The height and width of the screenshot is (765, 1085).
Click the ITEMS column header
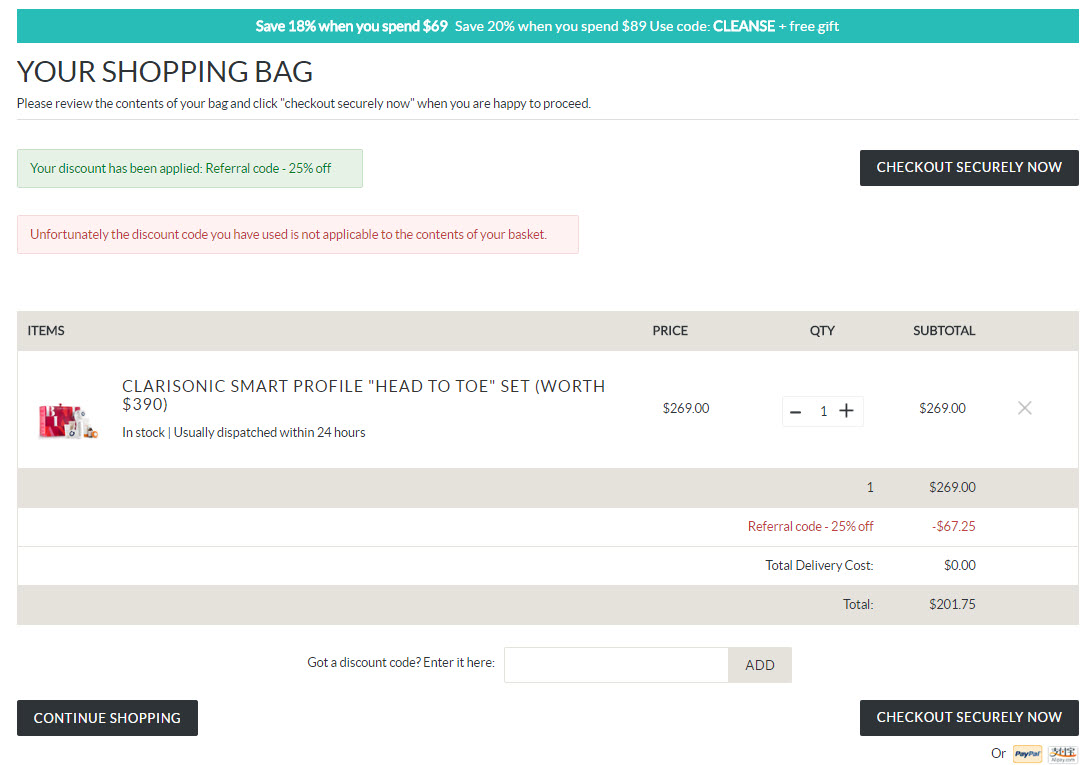tap(46, 331)
